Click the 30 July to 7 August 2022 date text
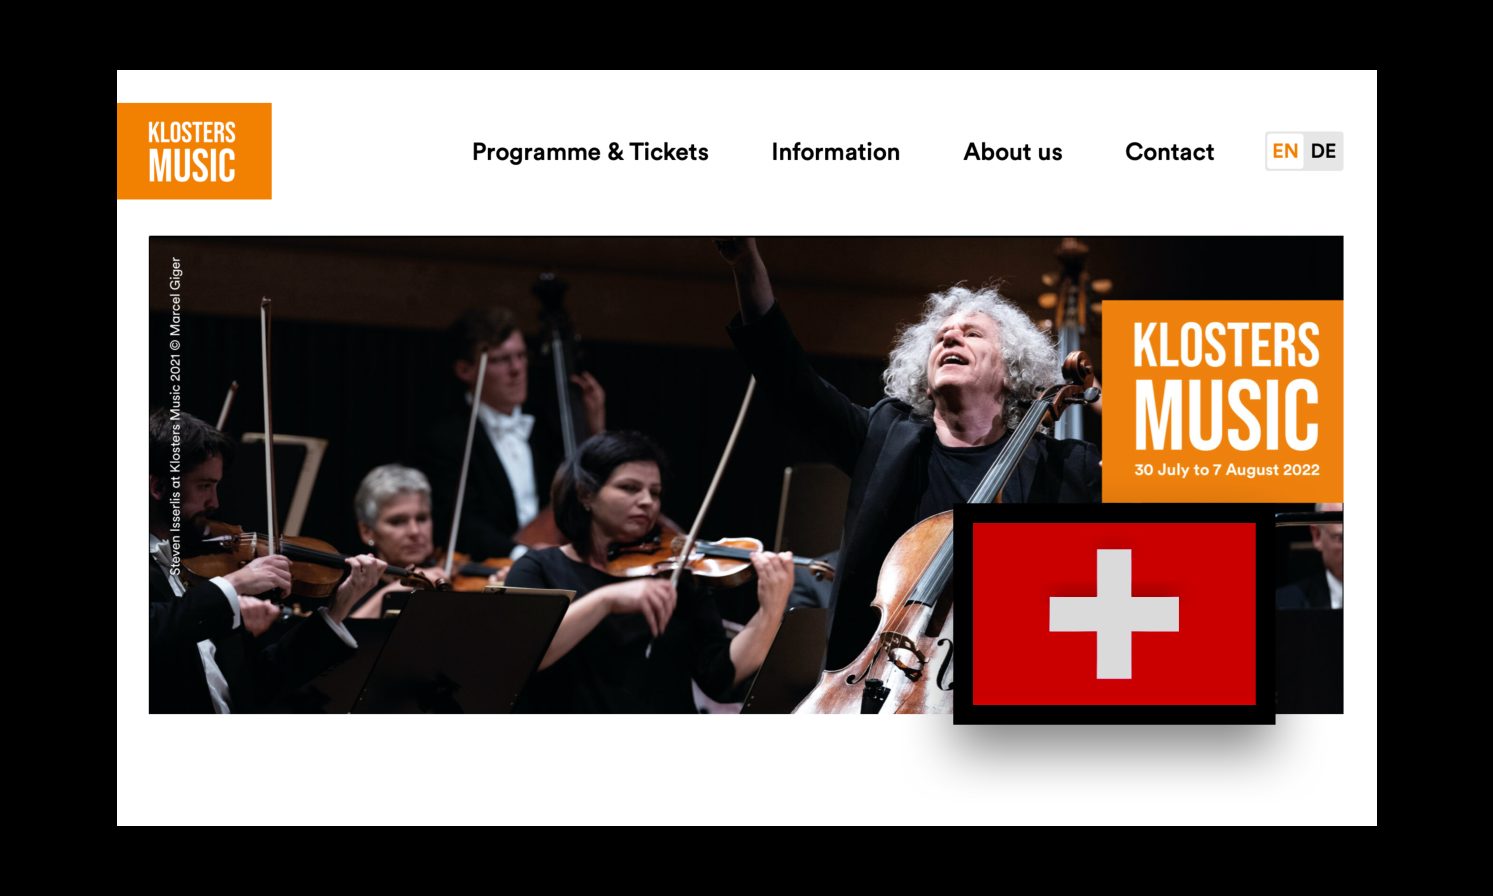The width and height of the screenshot is (1493, 896). click(x=1227, y=470)
